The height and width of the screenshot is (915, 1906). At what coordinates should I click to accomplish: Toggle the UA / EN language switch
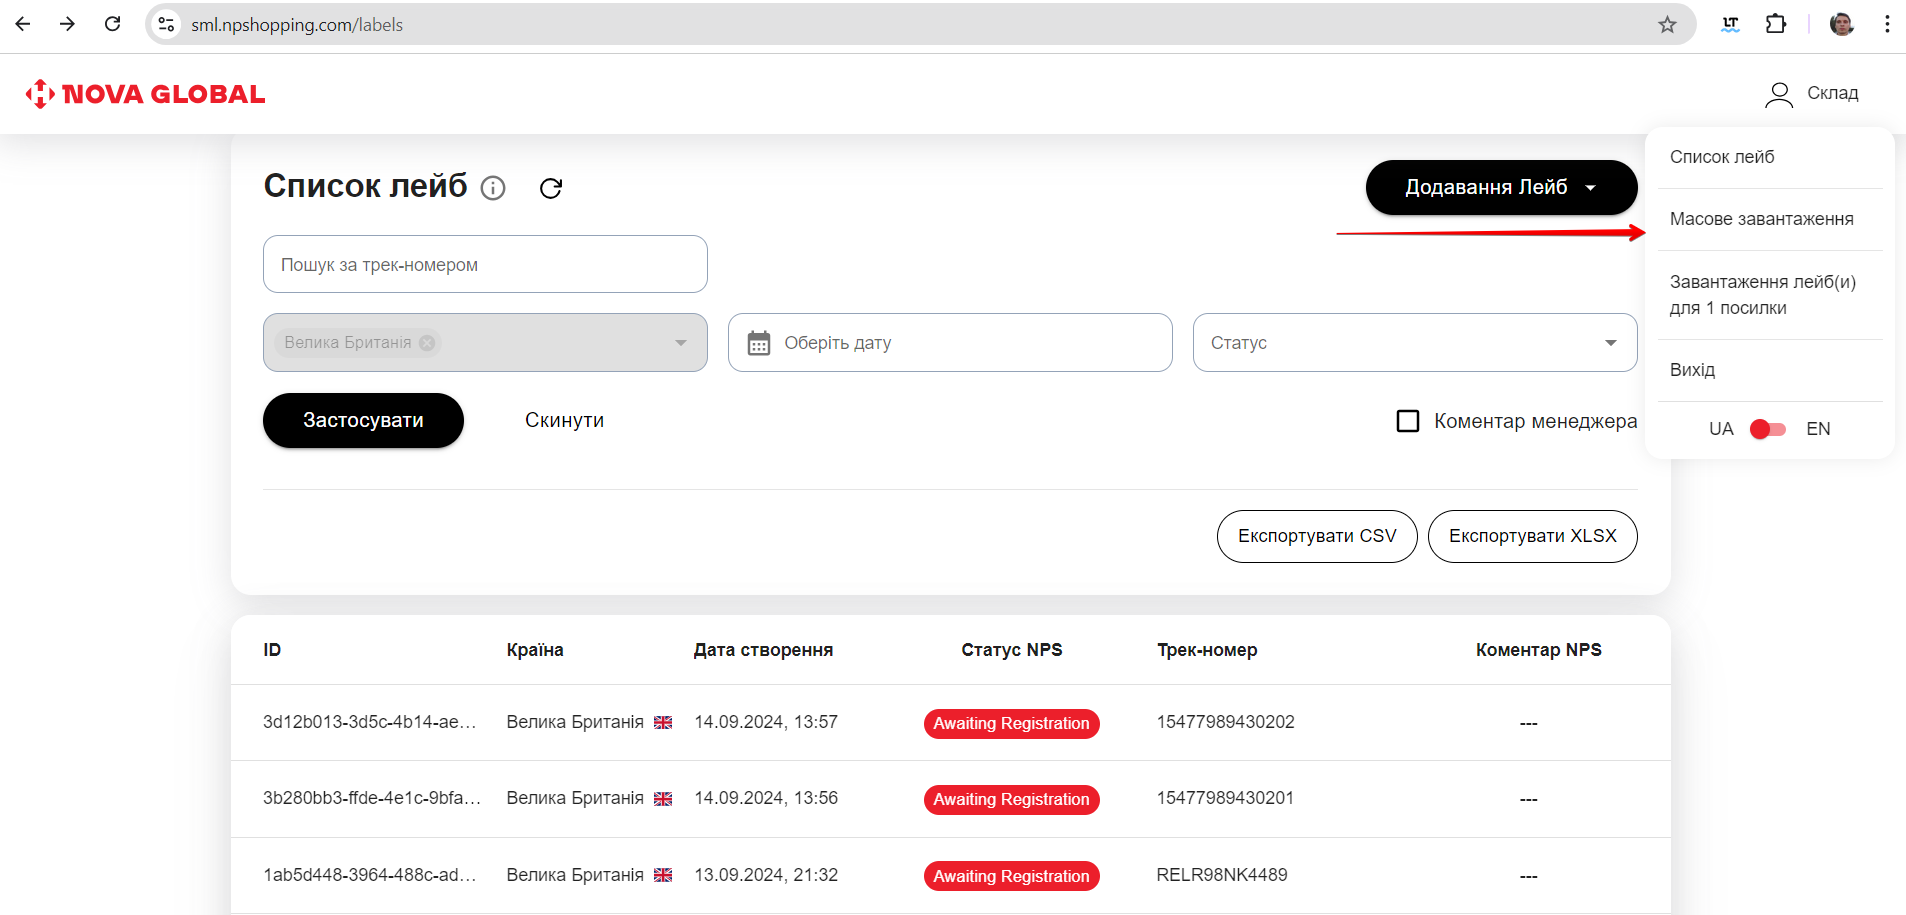pos(1768,429)
